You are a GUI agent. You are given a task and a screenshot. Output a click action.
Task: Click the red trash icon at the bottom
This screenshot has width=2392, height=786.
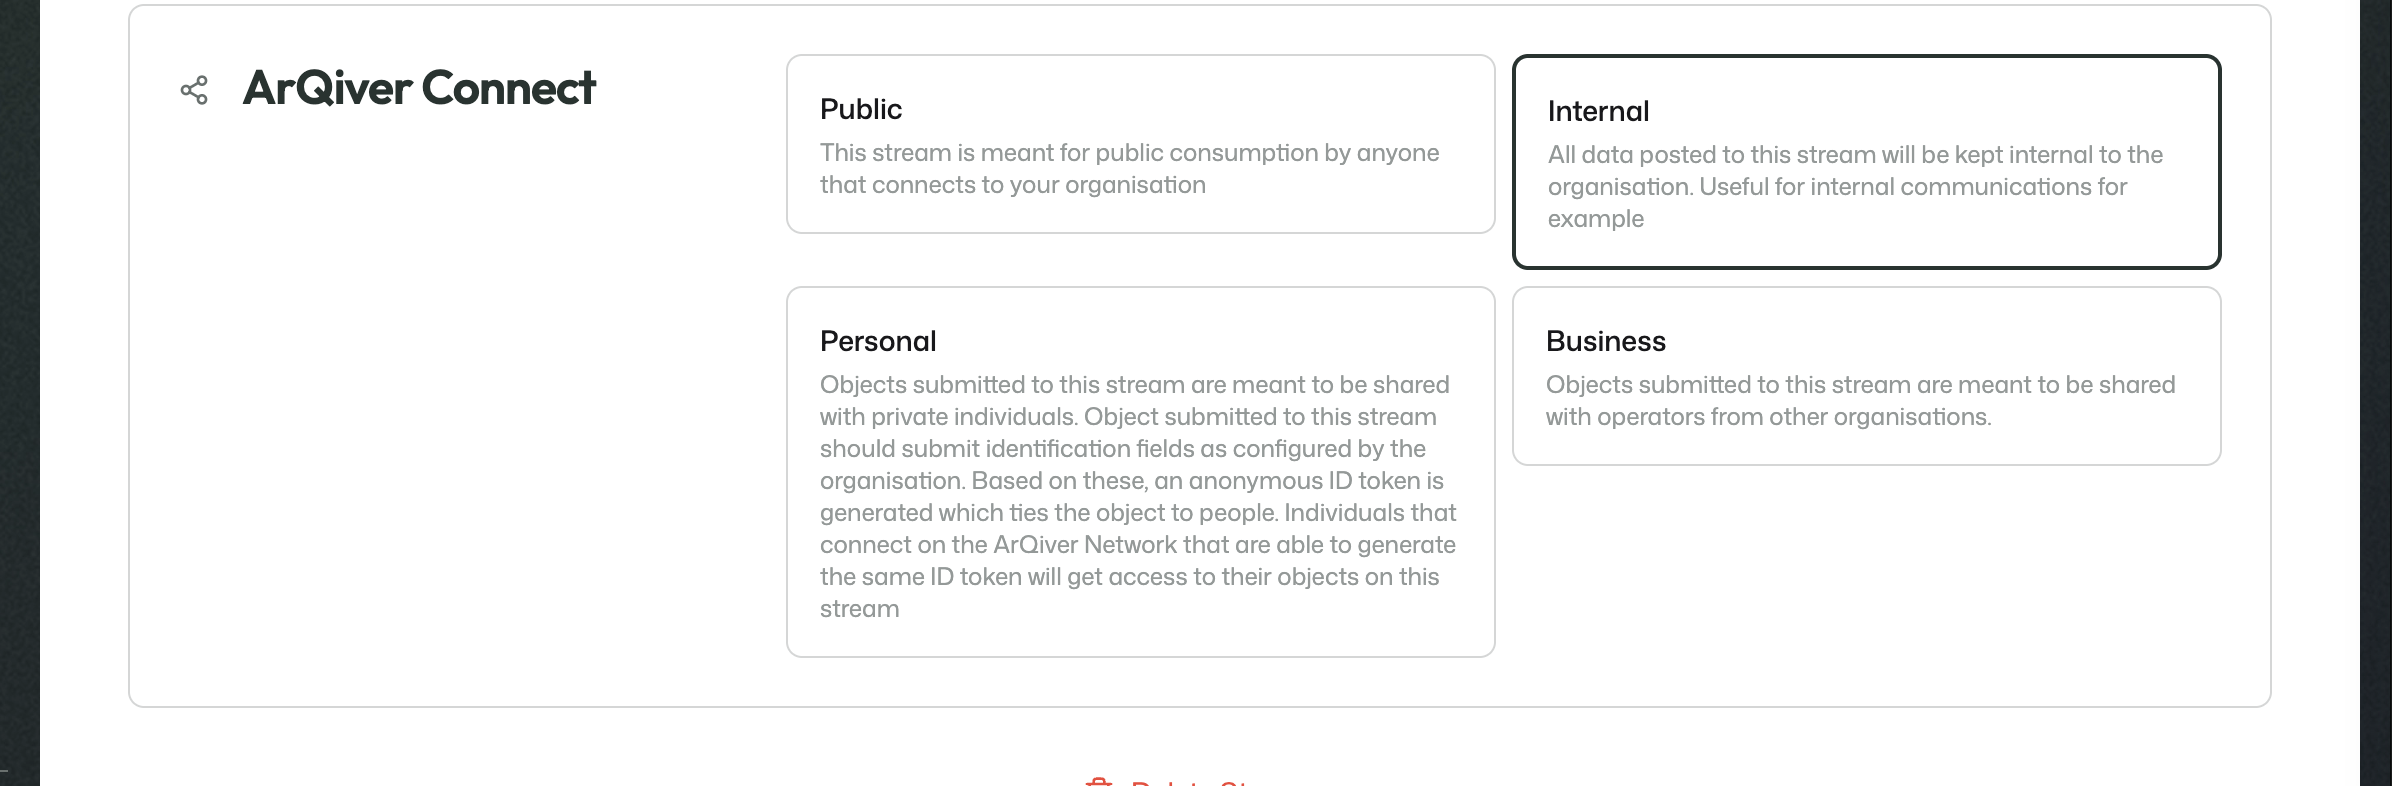point(1098,781)
